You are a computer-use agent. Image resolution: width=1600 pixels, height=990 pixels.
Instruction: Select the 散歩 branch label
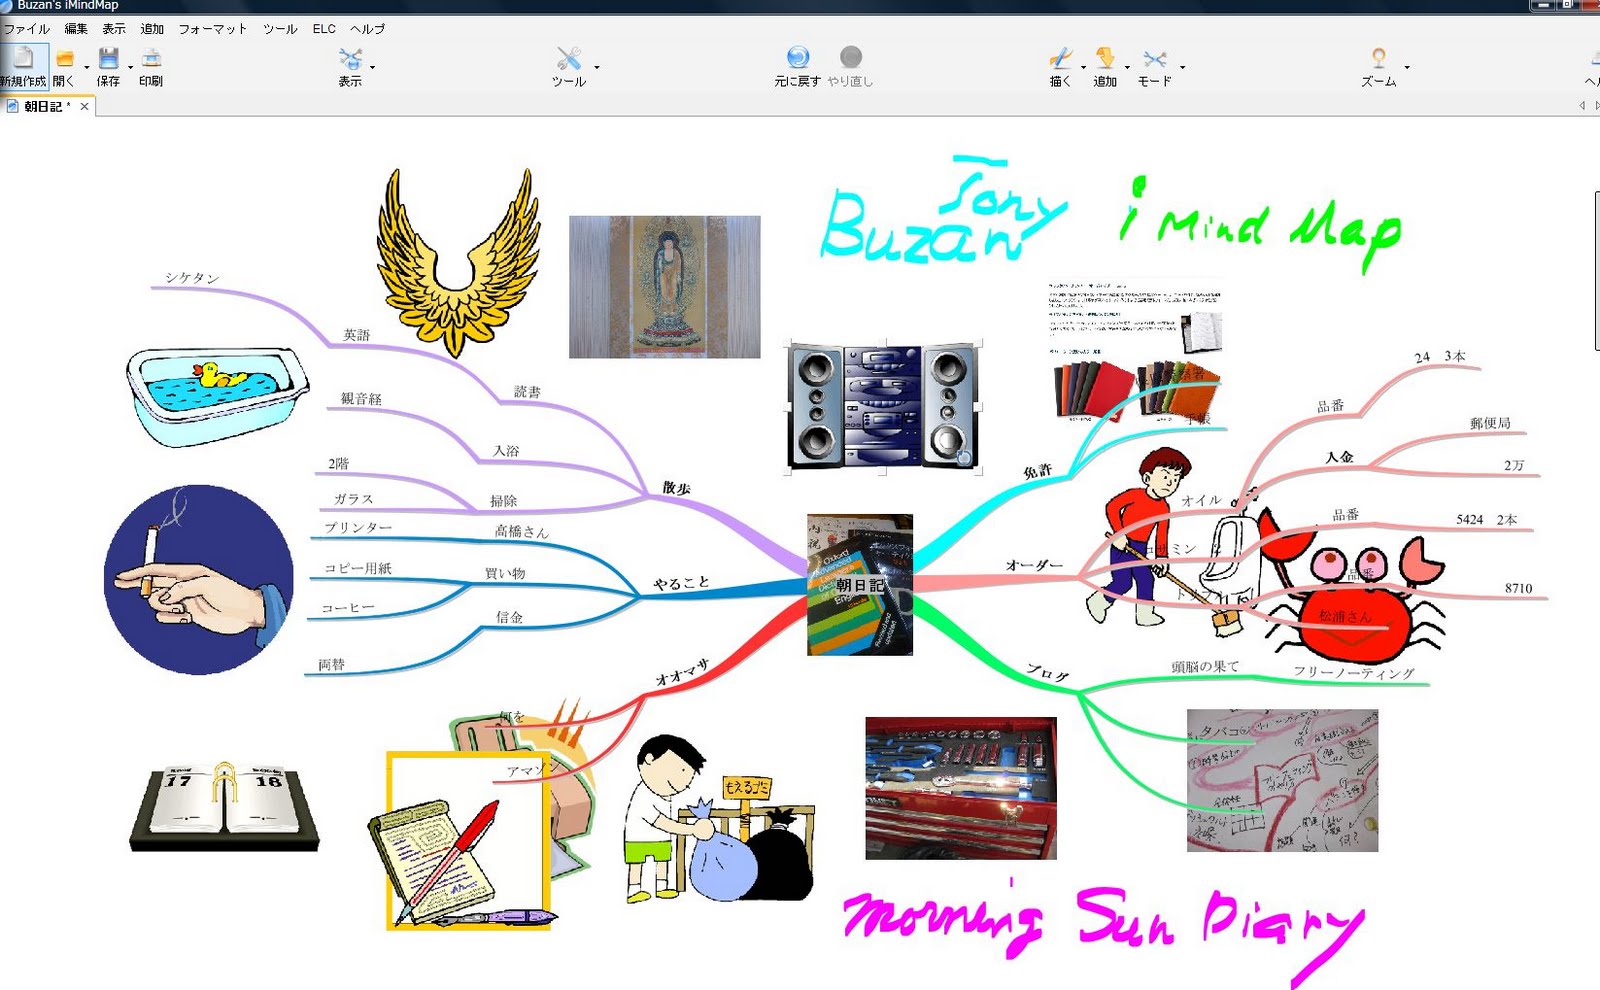676,488
